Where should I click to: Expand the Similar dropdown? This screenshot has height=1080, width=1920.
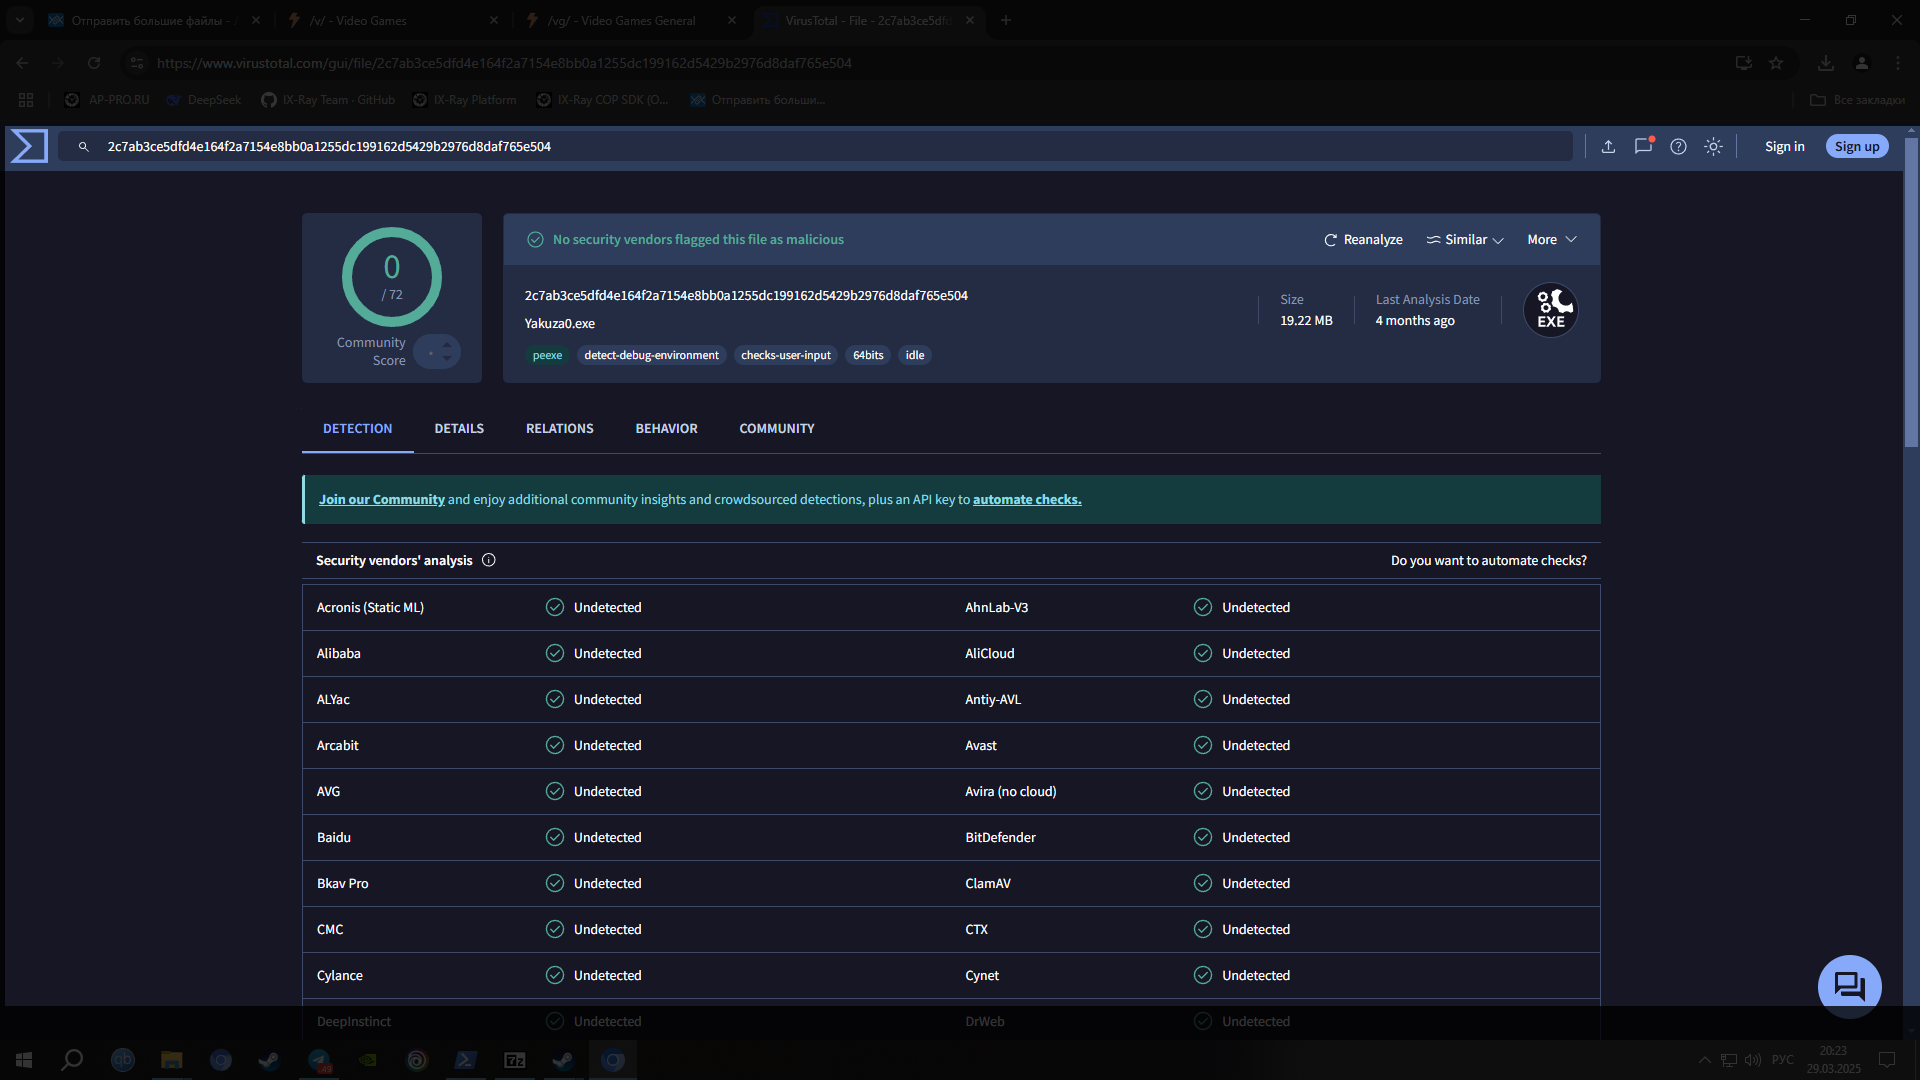1465,240
